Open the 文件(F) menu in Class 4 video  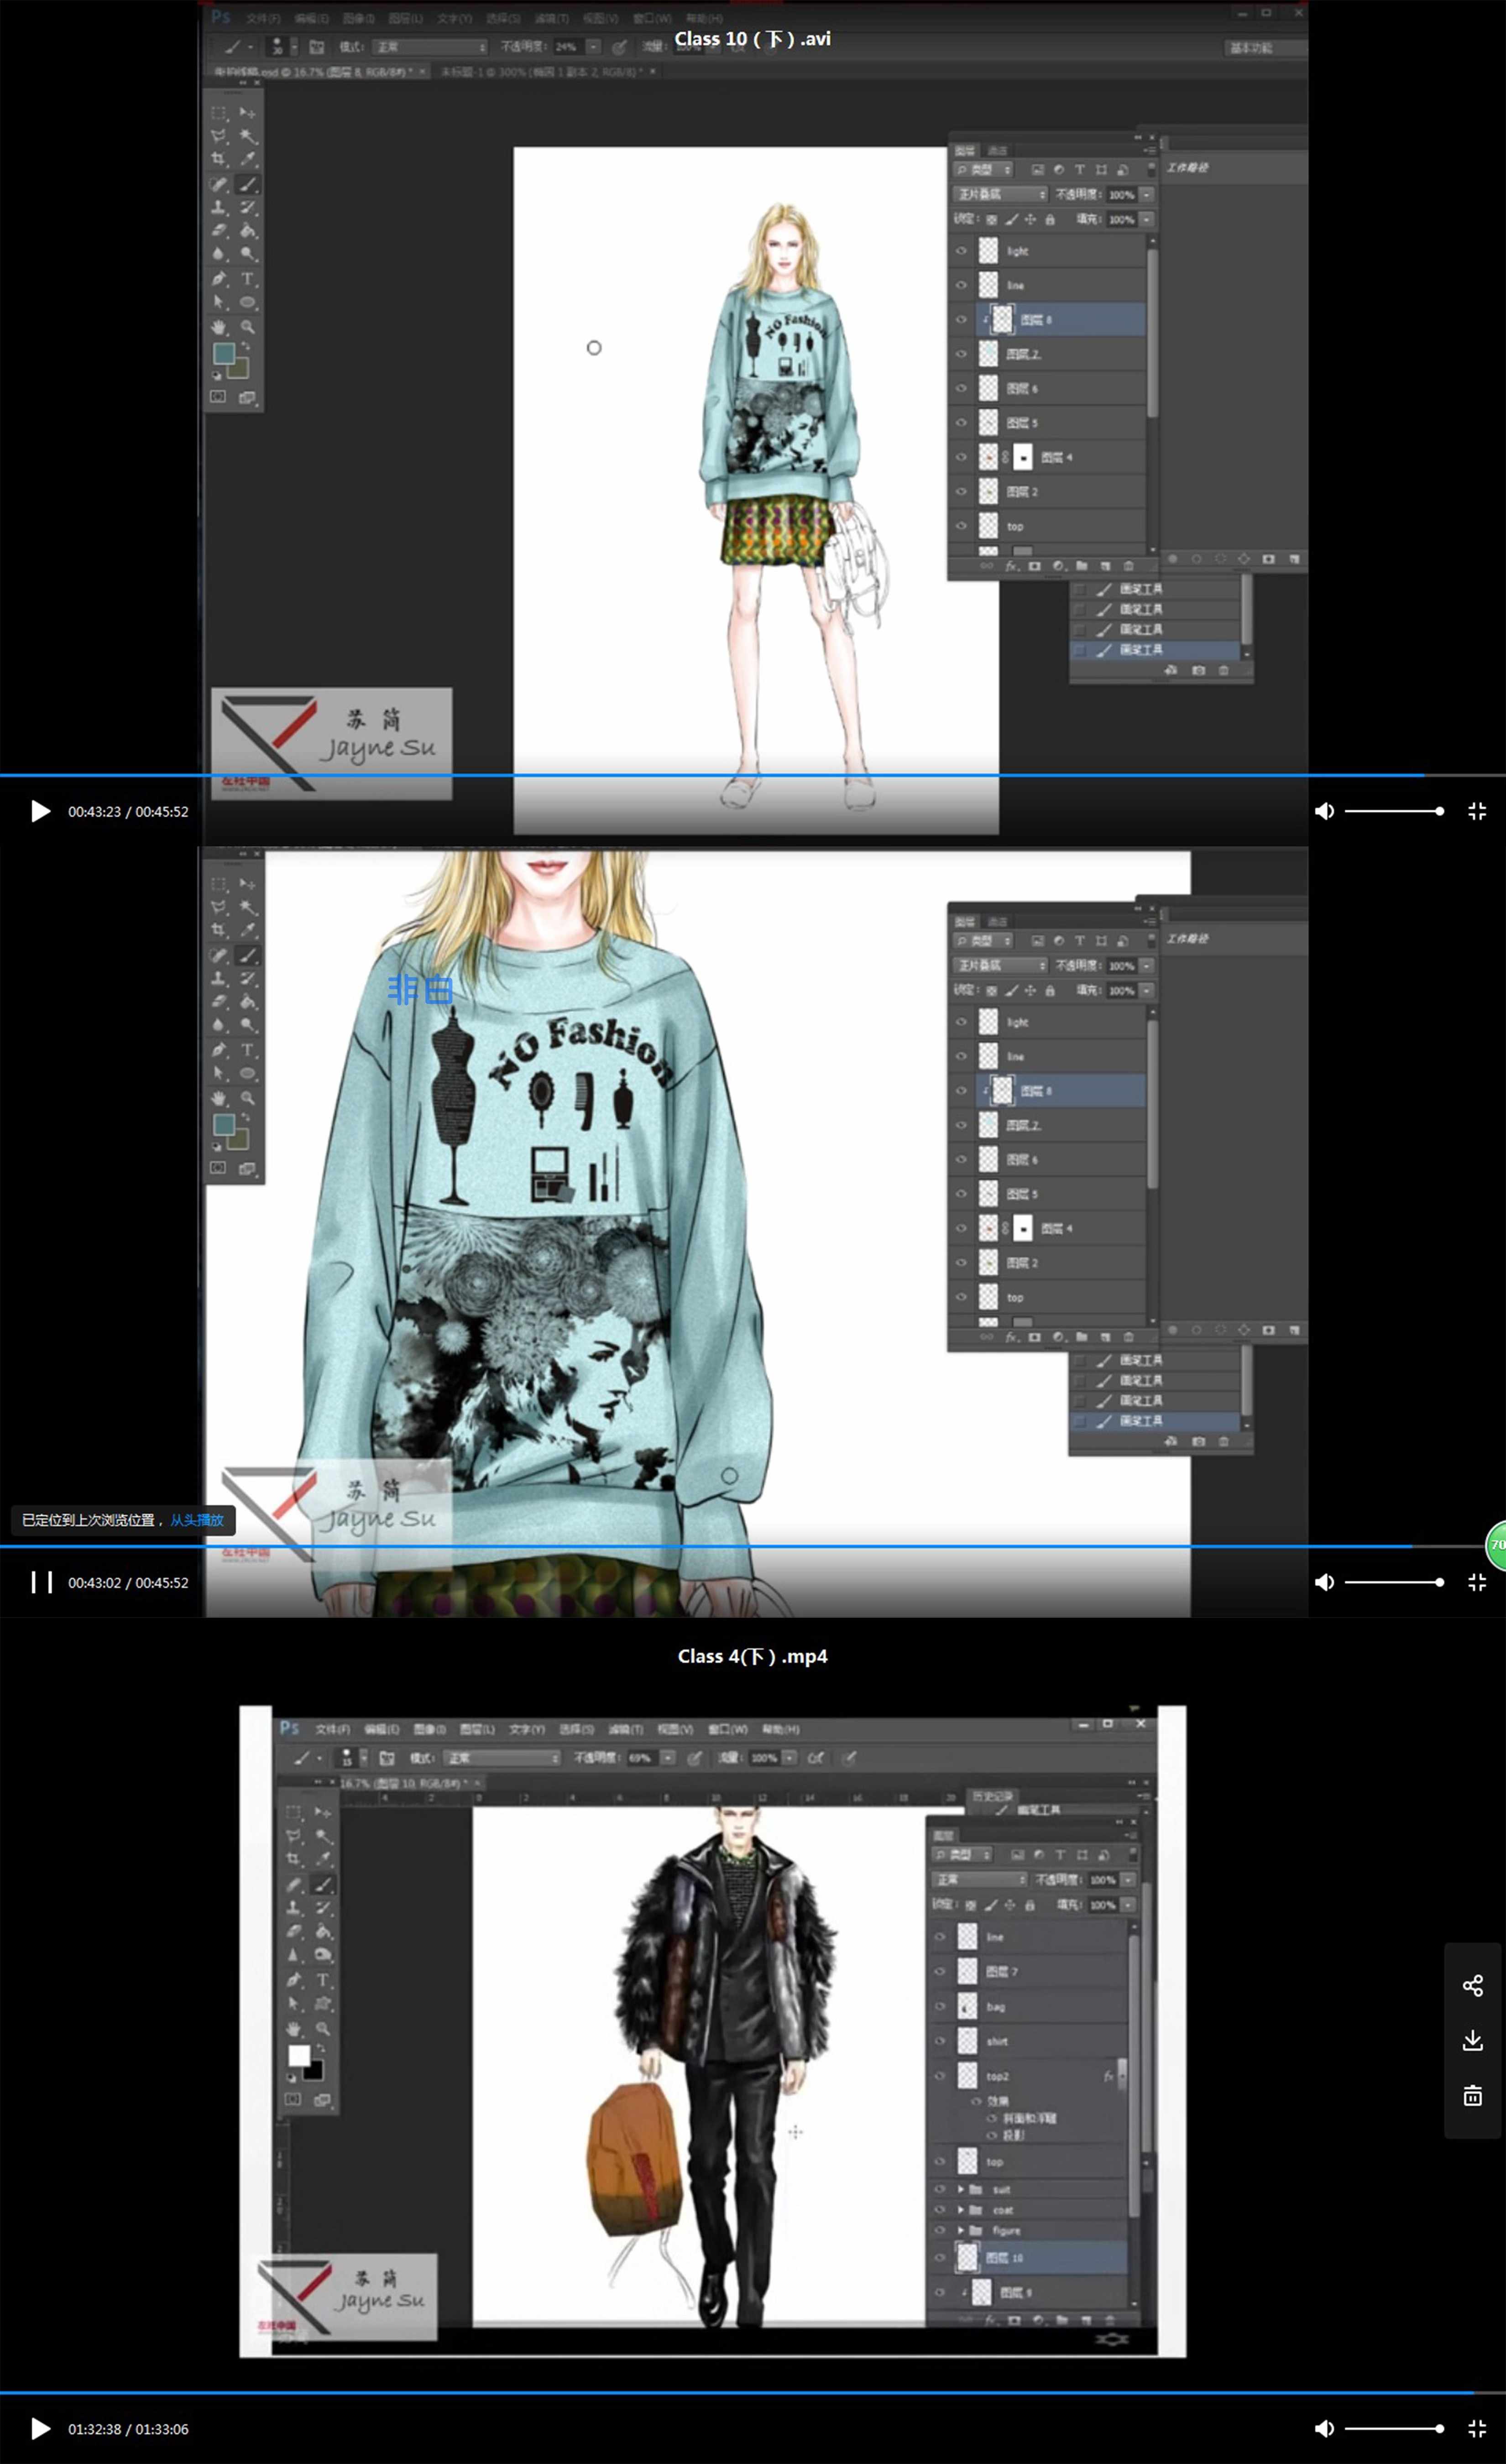click(333, 1729)
